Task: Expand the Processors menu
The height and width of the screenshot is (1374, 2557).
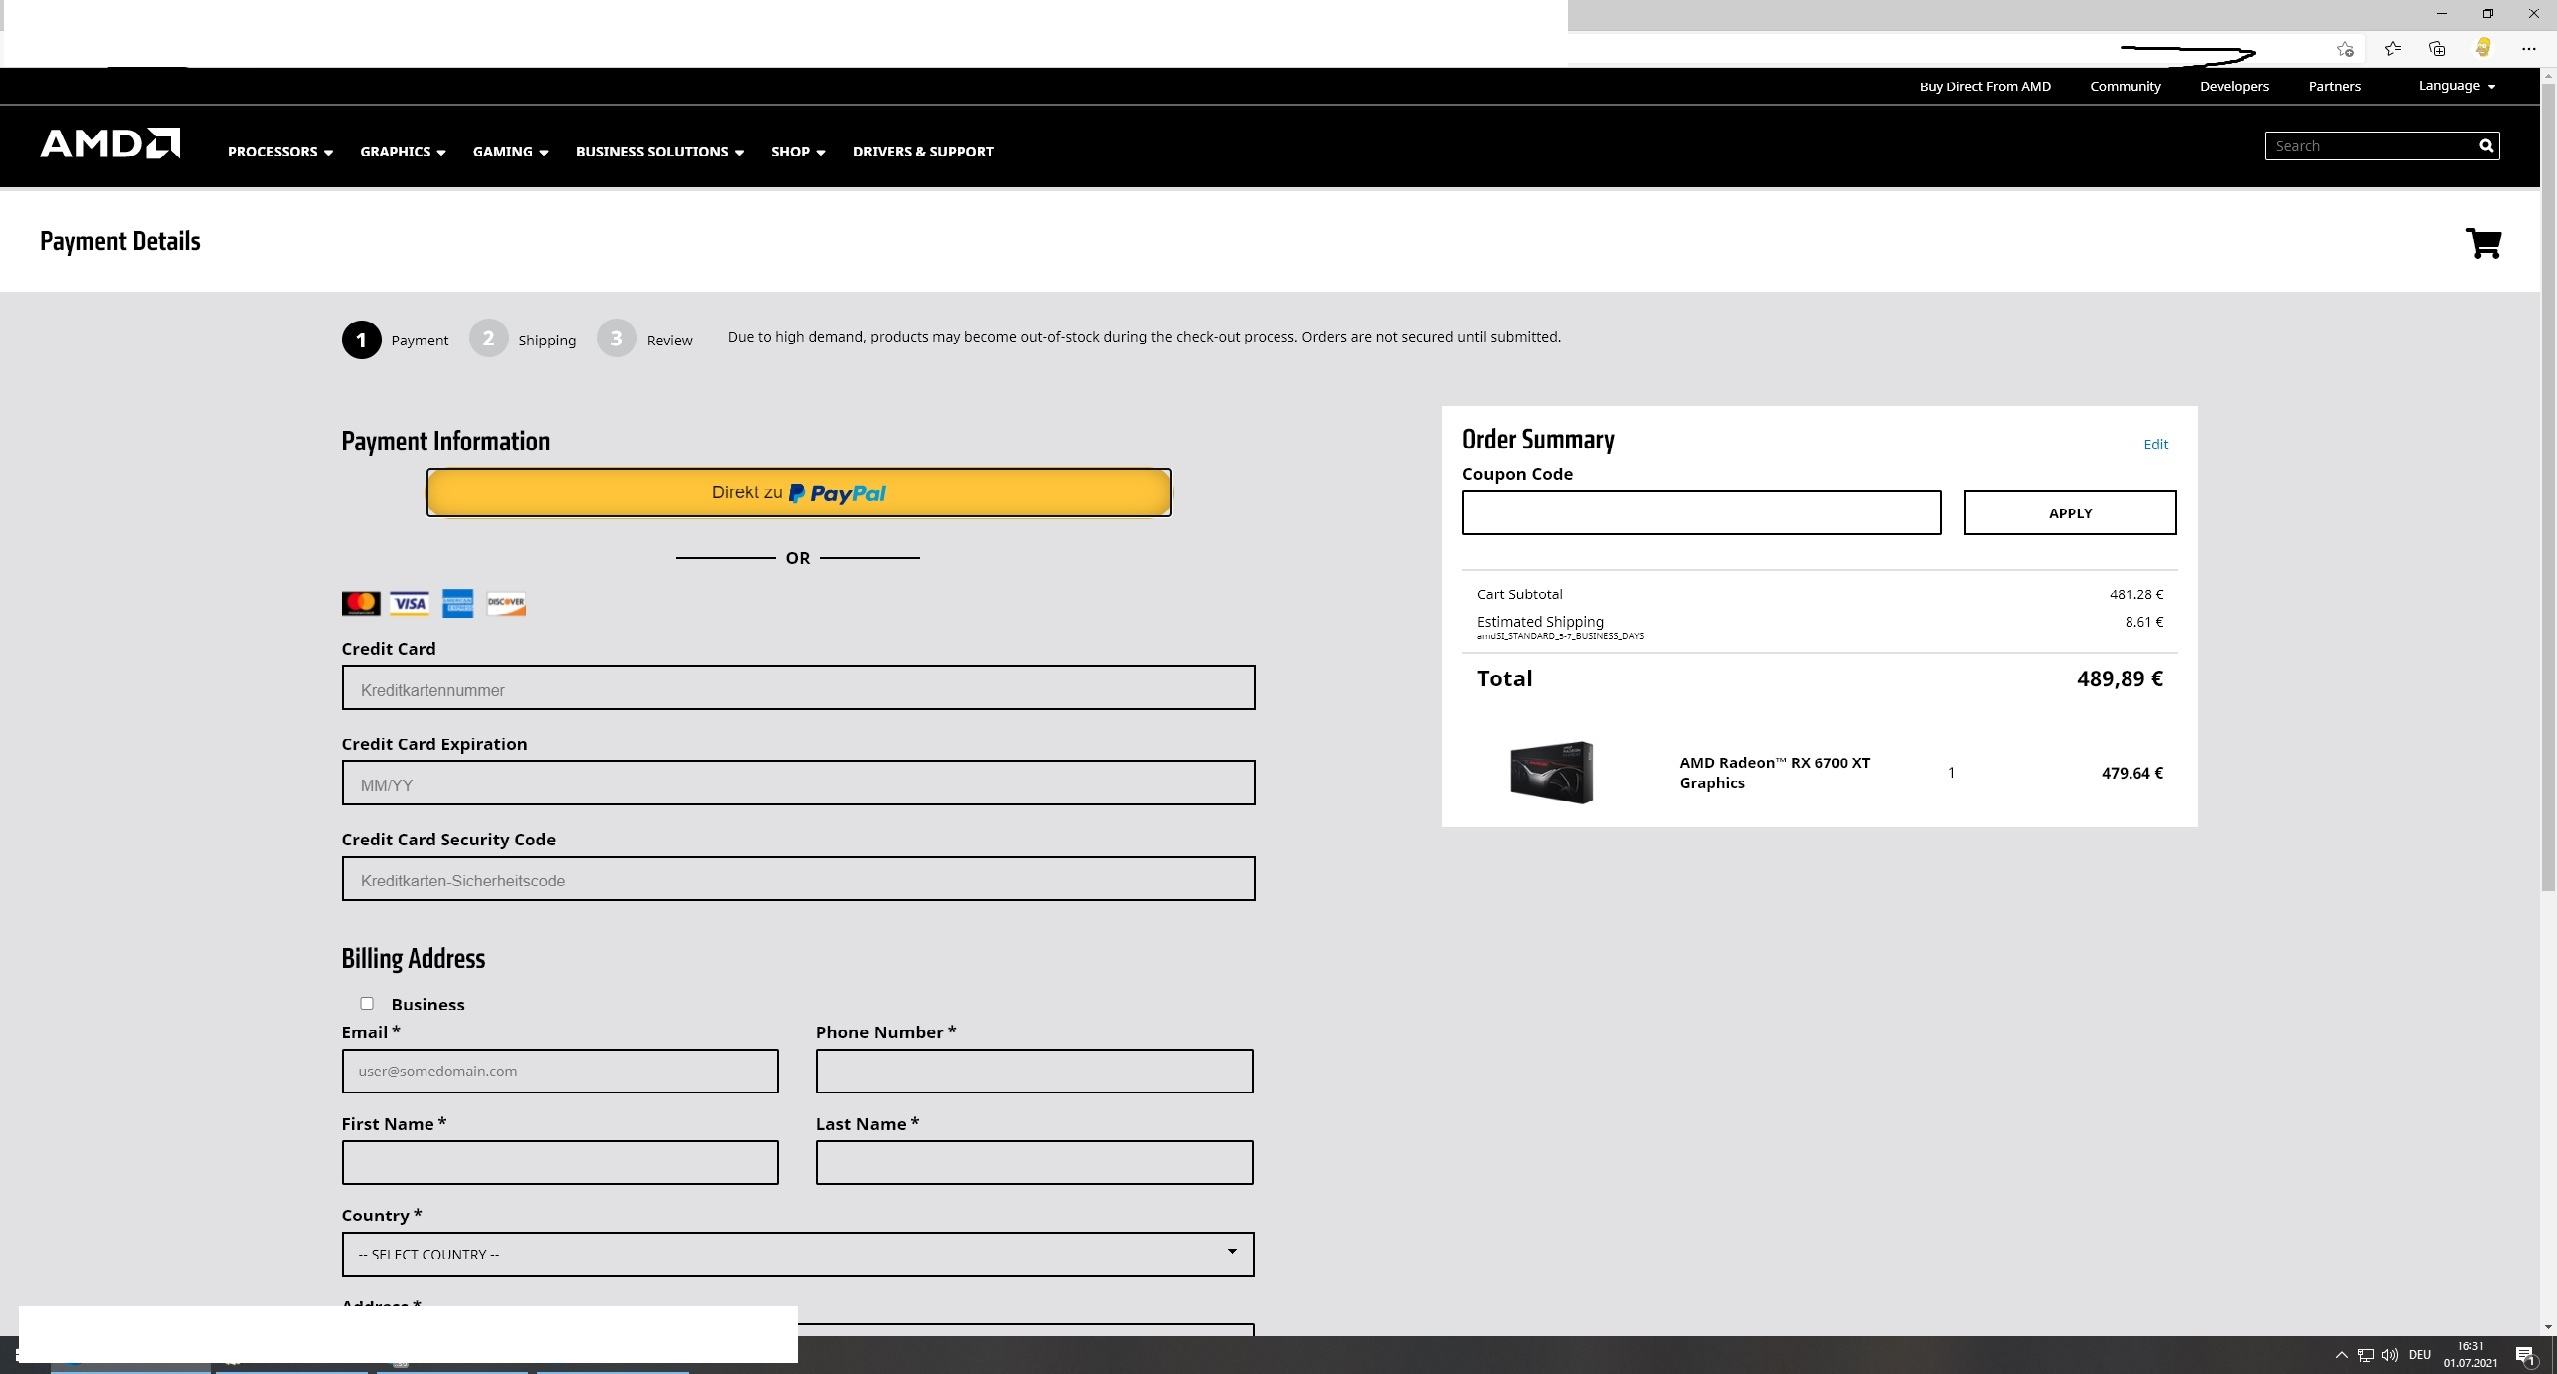Action: pos(280,152)
